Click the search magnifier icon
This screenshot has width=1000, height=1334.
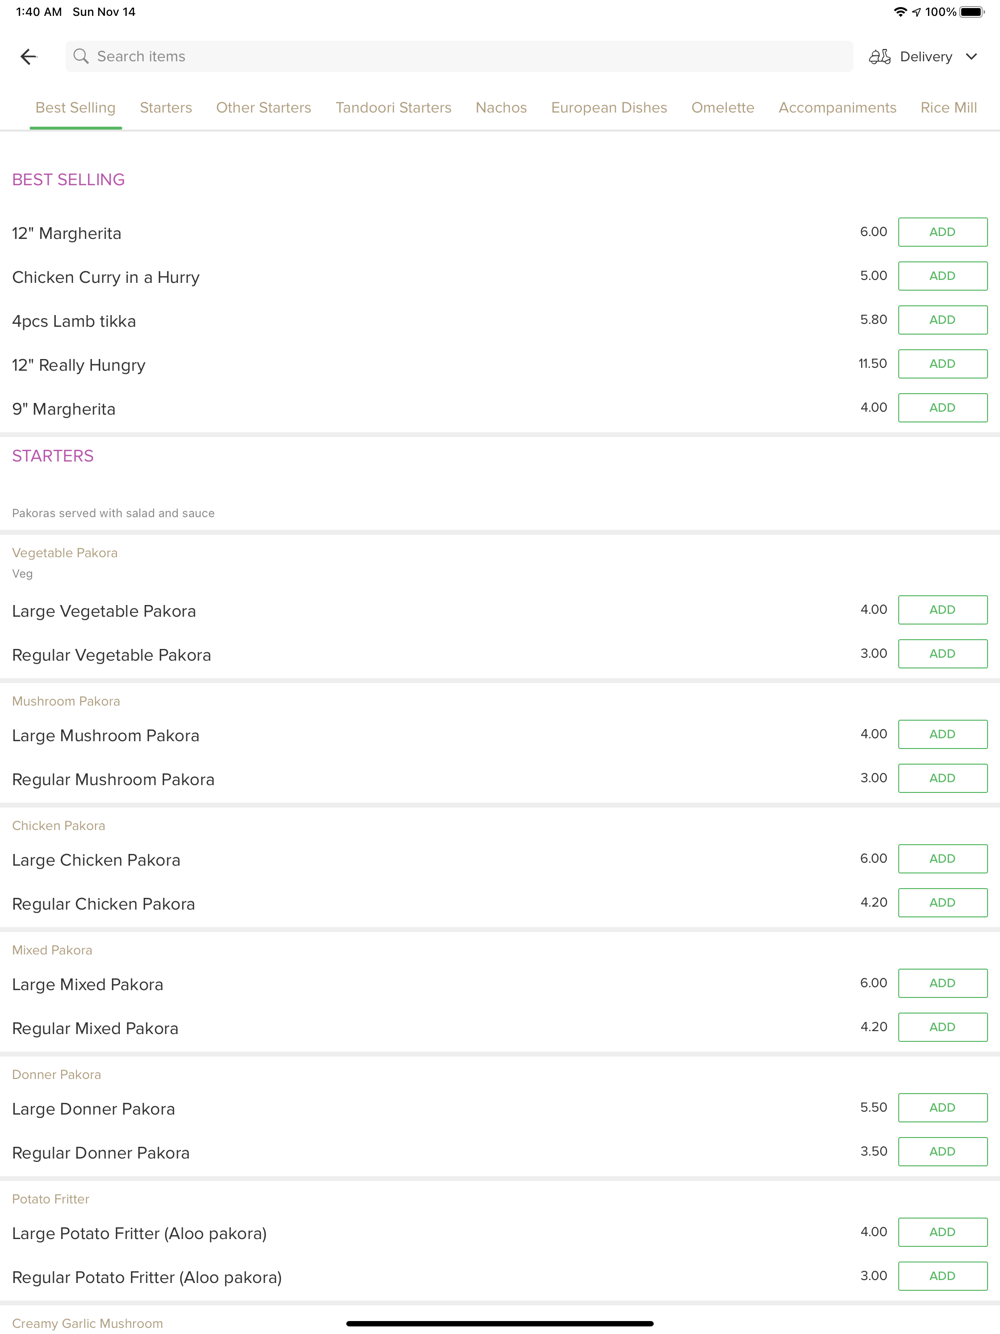(x=81, y=57)
